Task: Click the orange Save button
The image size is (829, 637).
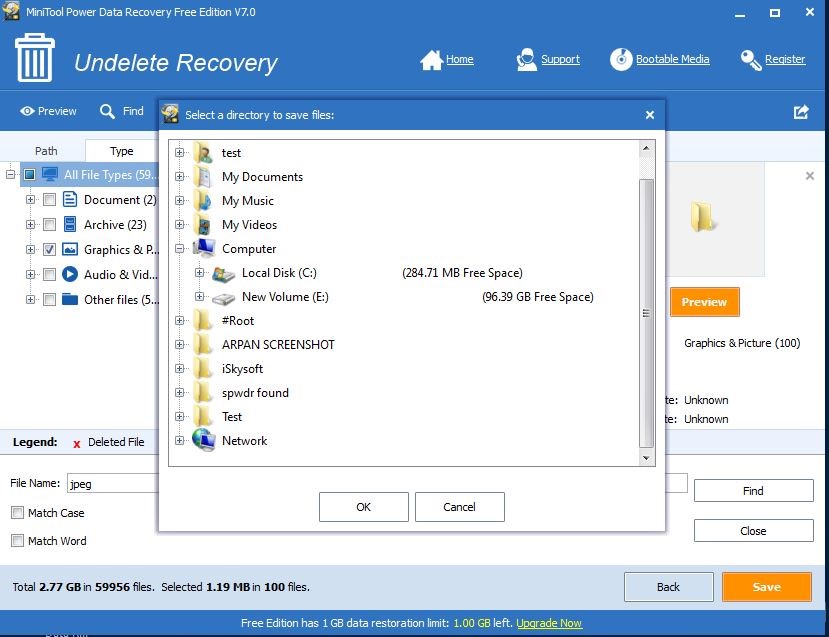Action: click(x=767, y=587)
